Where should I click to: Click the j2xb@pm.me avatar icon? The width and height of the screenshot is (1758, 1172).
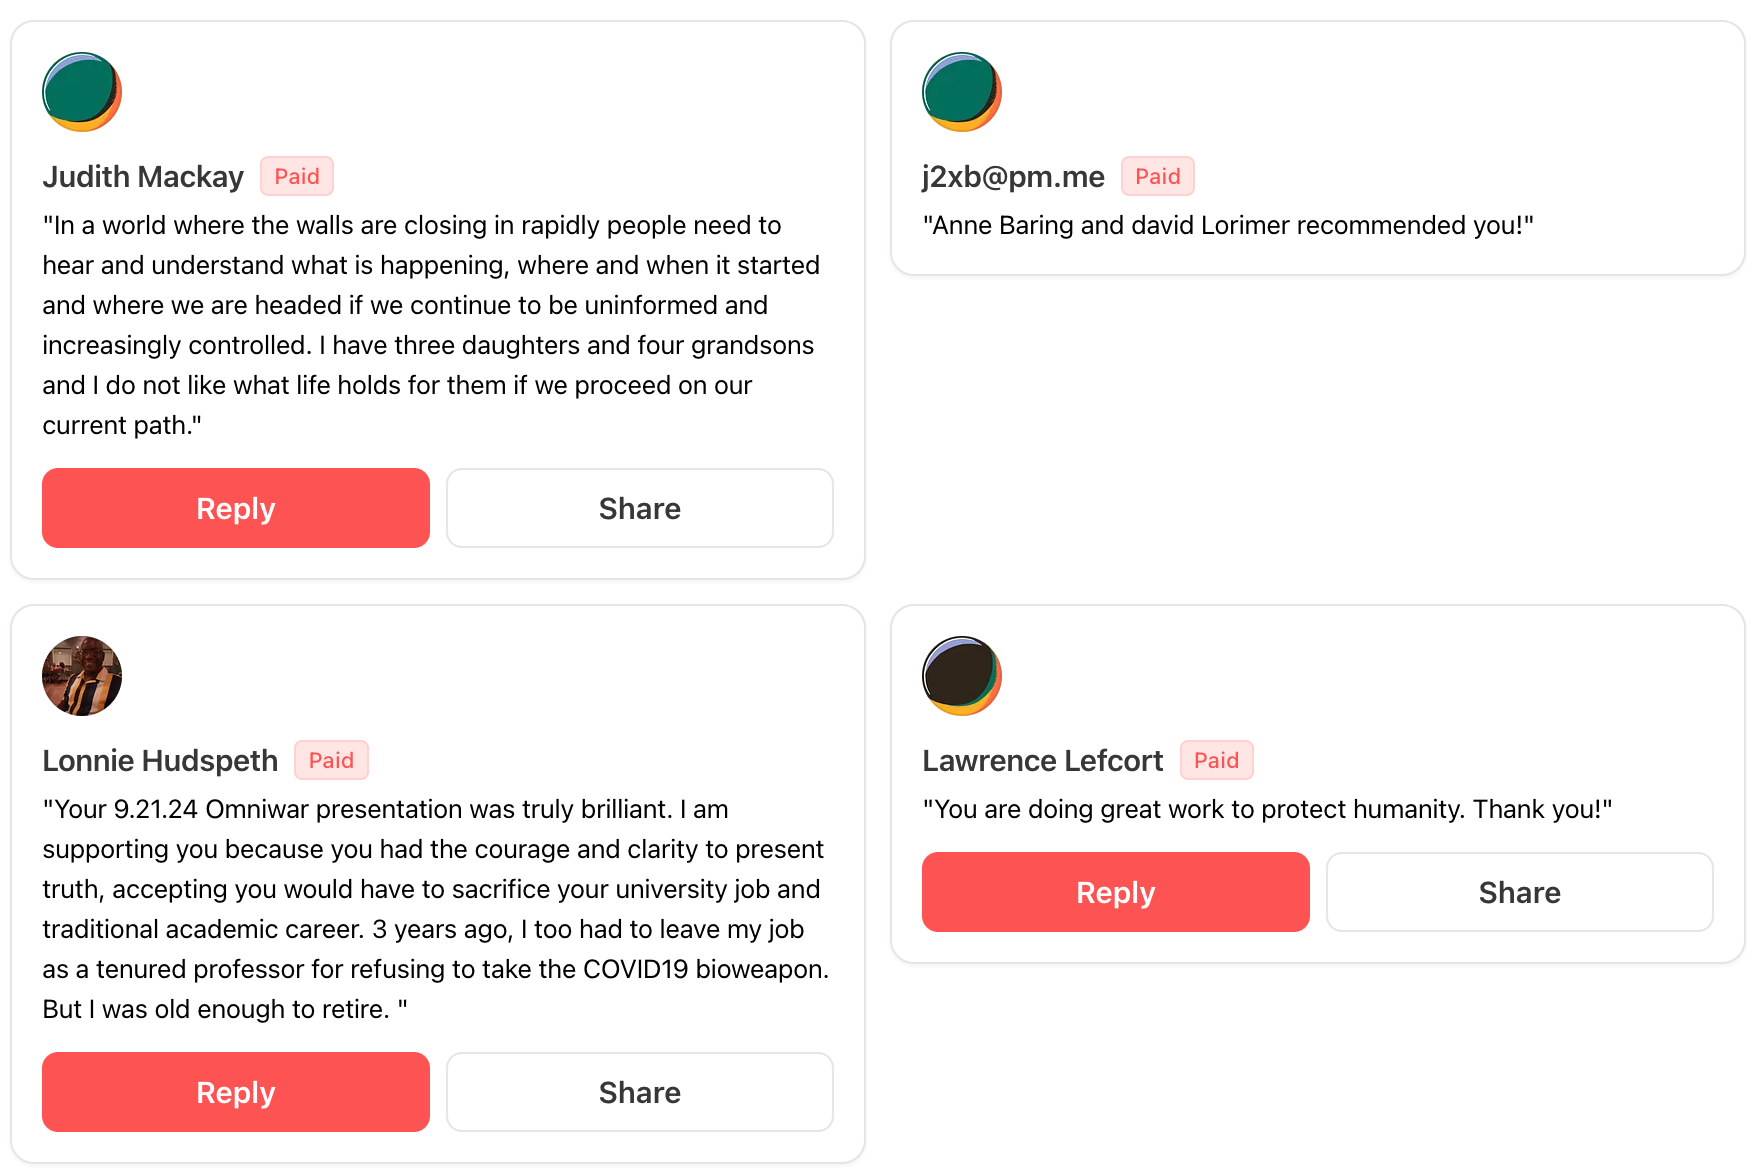962,92
